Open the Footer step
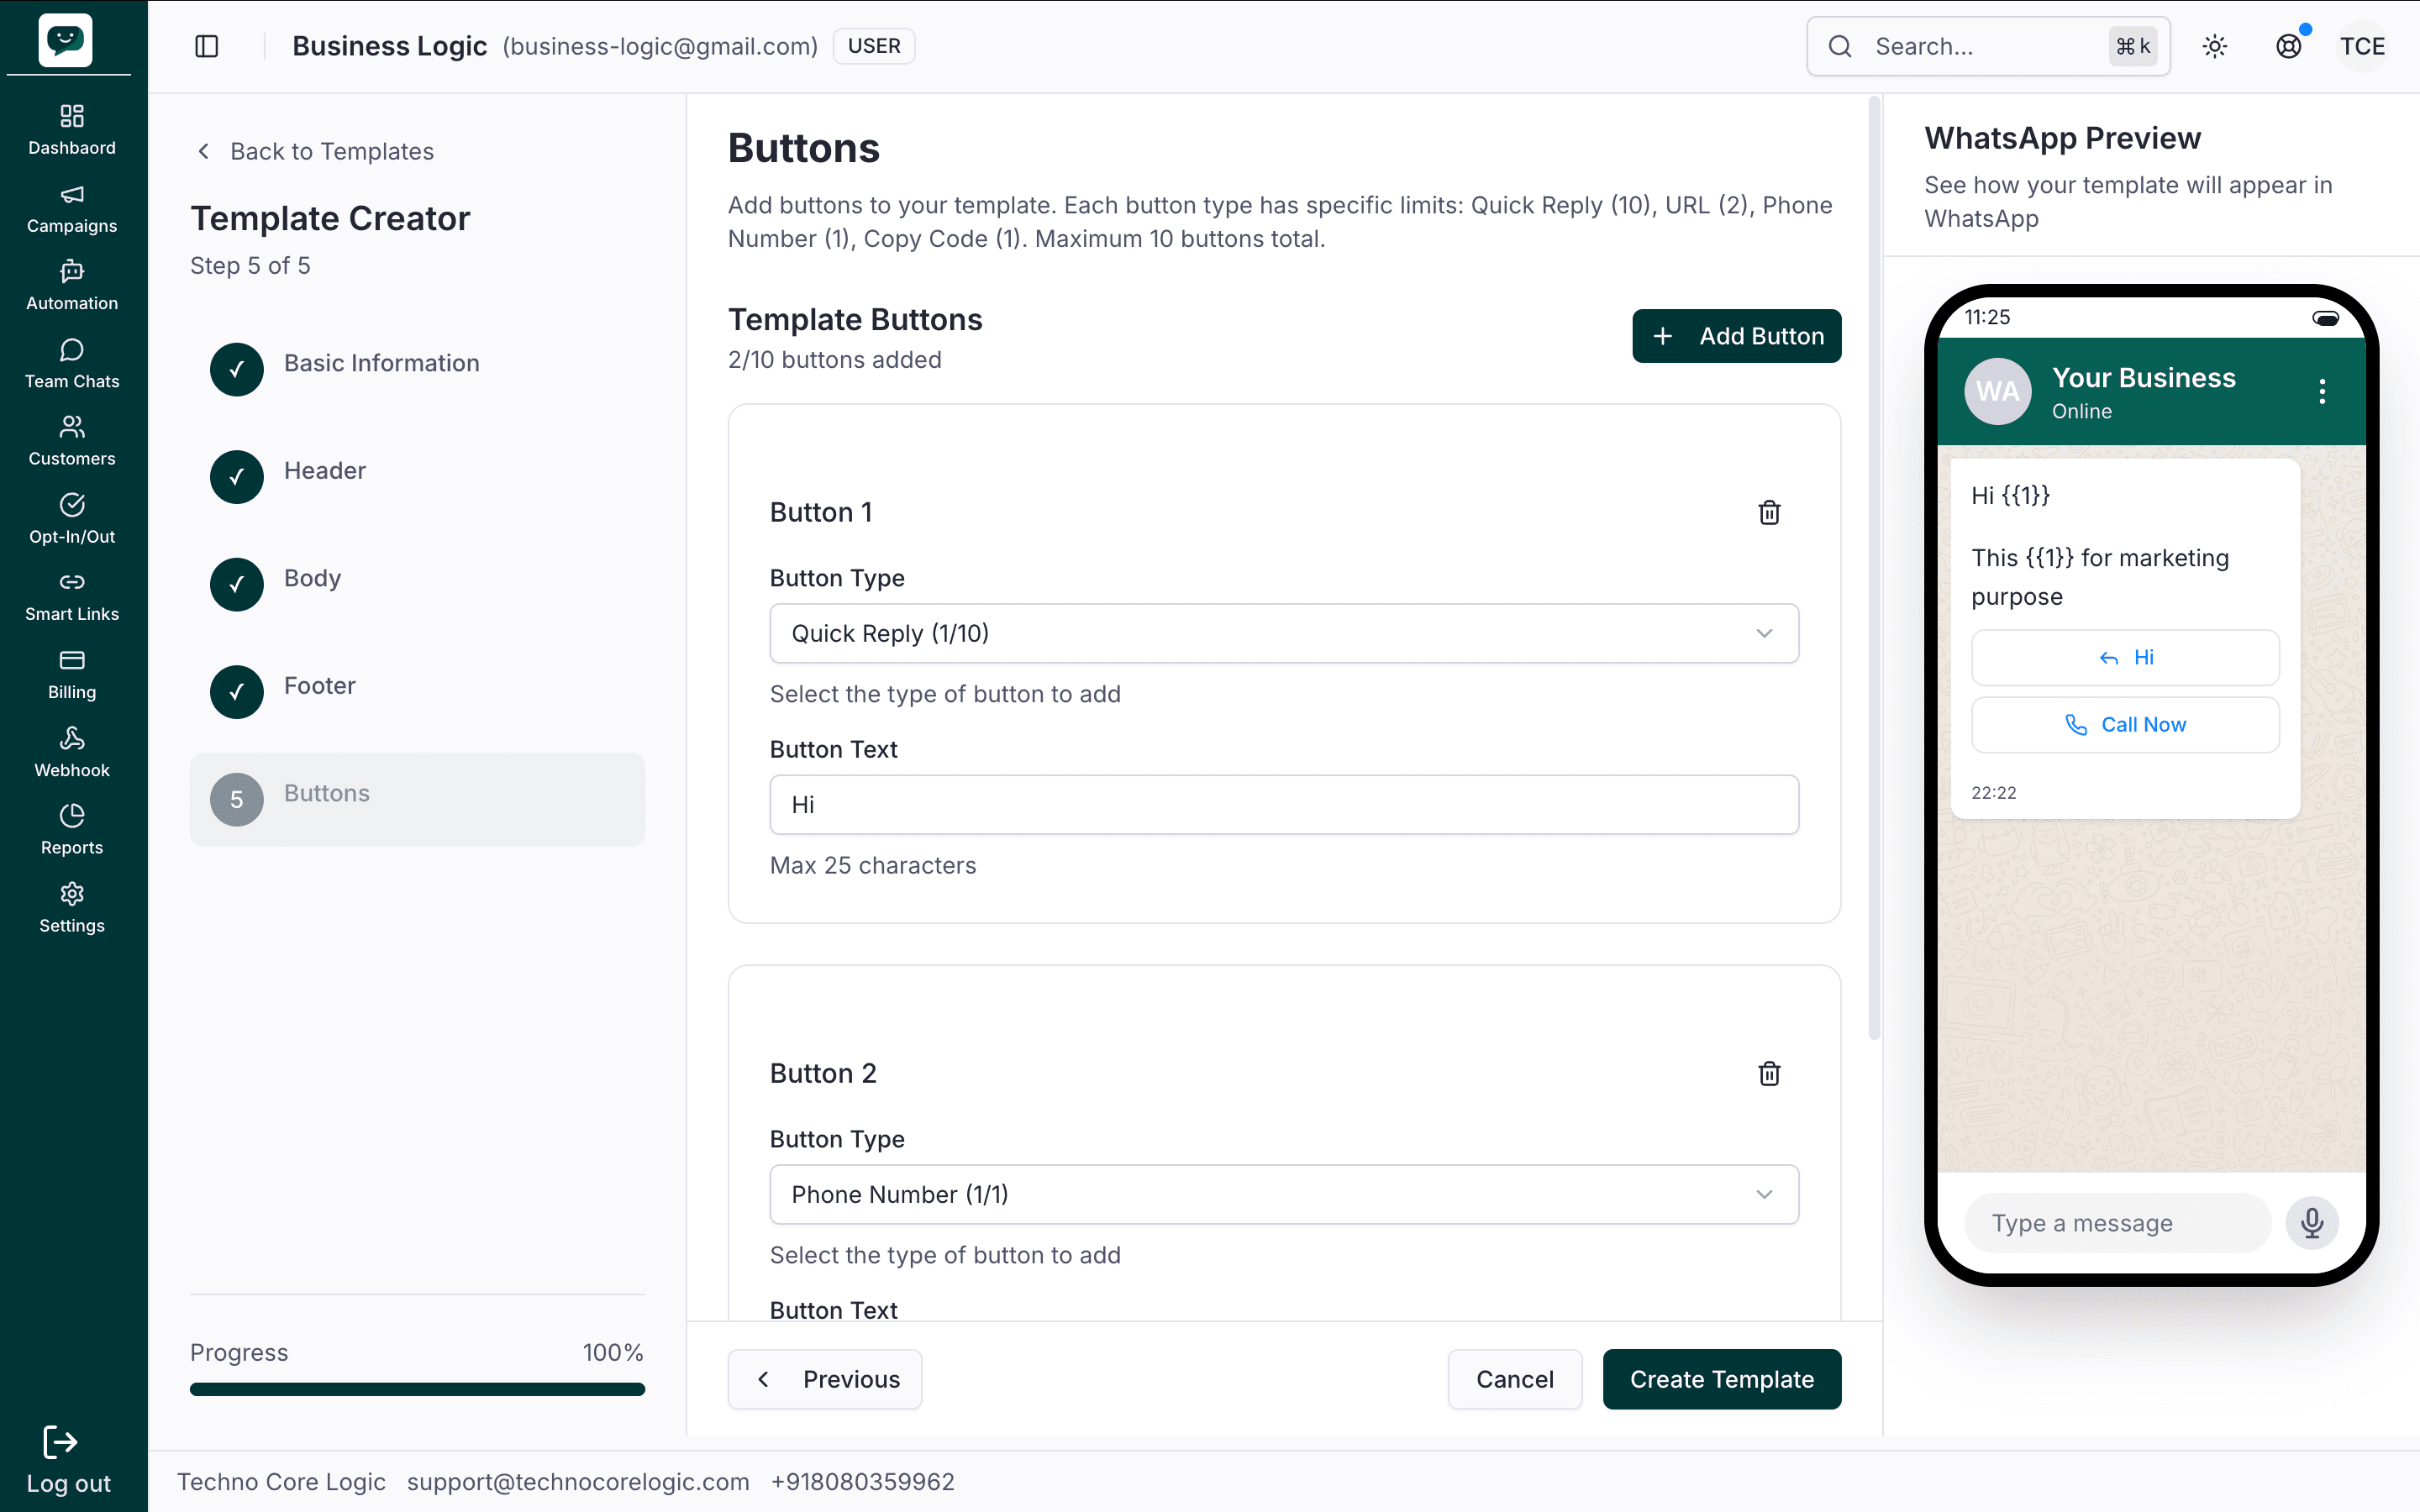The height and width of the screenshot is (1512, 2420). [x=417, y=691]
